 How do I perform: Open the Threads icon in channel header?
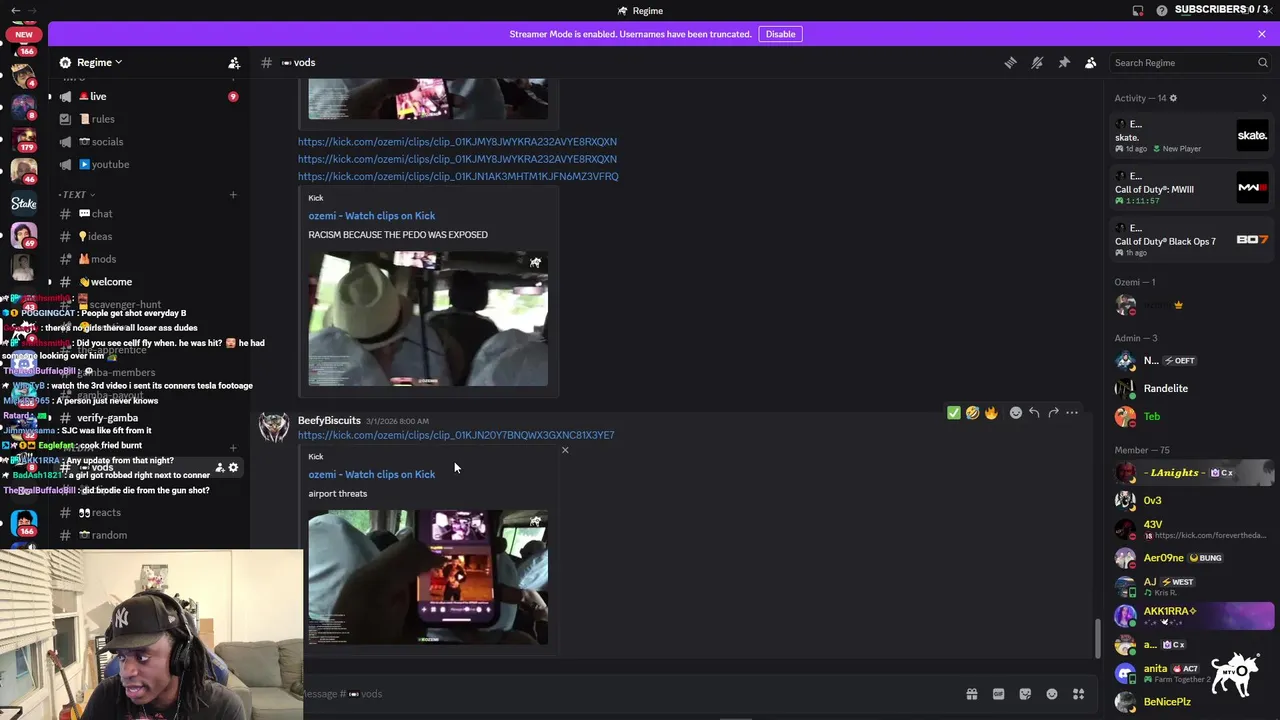pyautogui.click(x=1010, y=63)
